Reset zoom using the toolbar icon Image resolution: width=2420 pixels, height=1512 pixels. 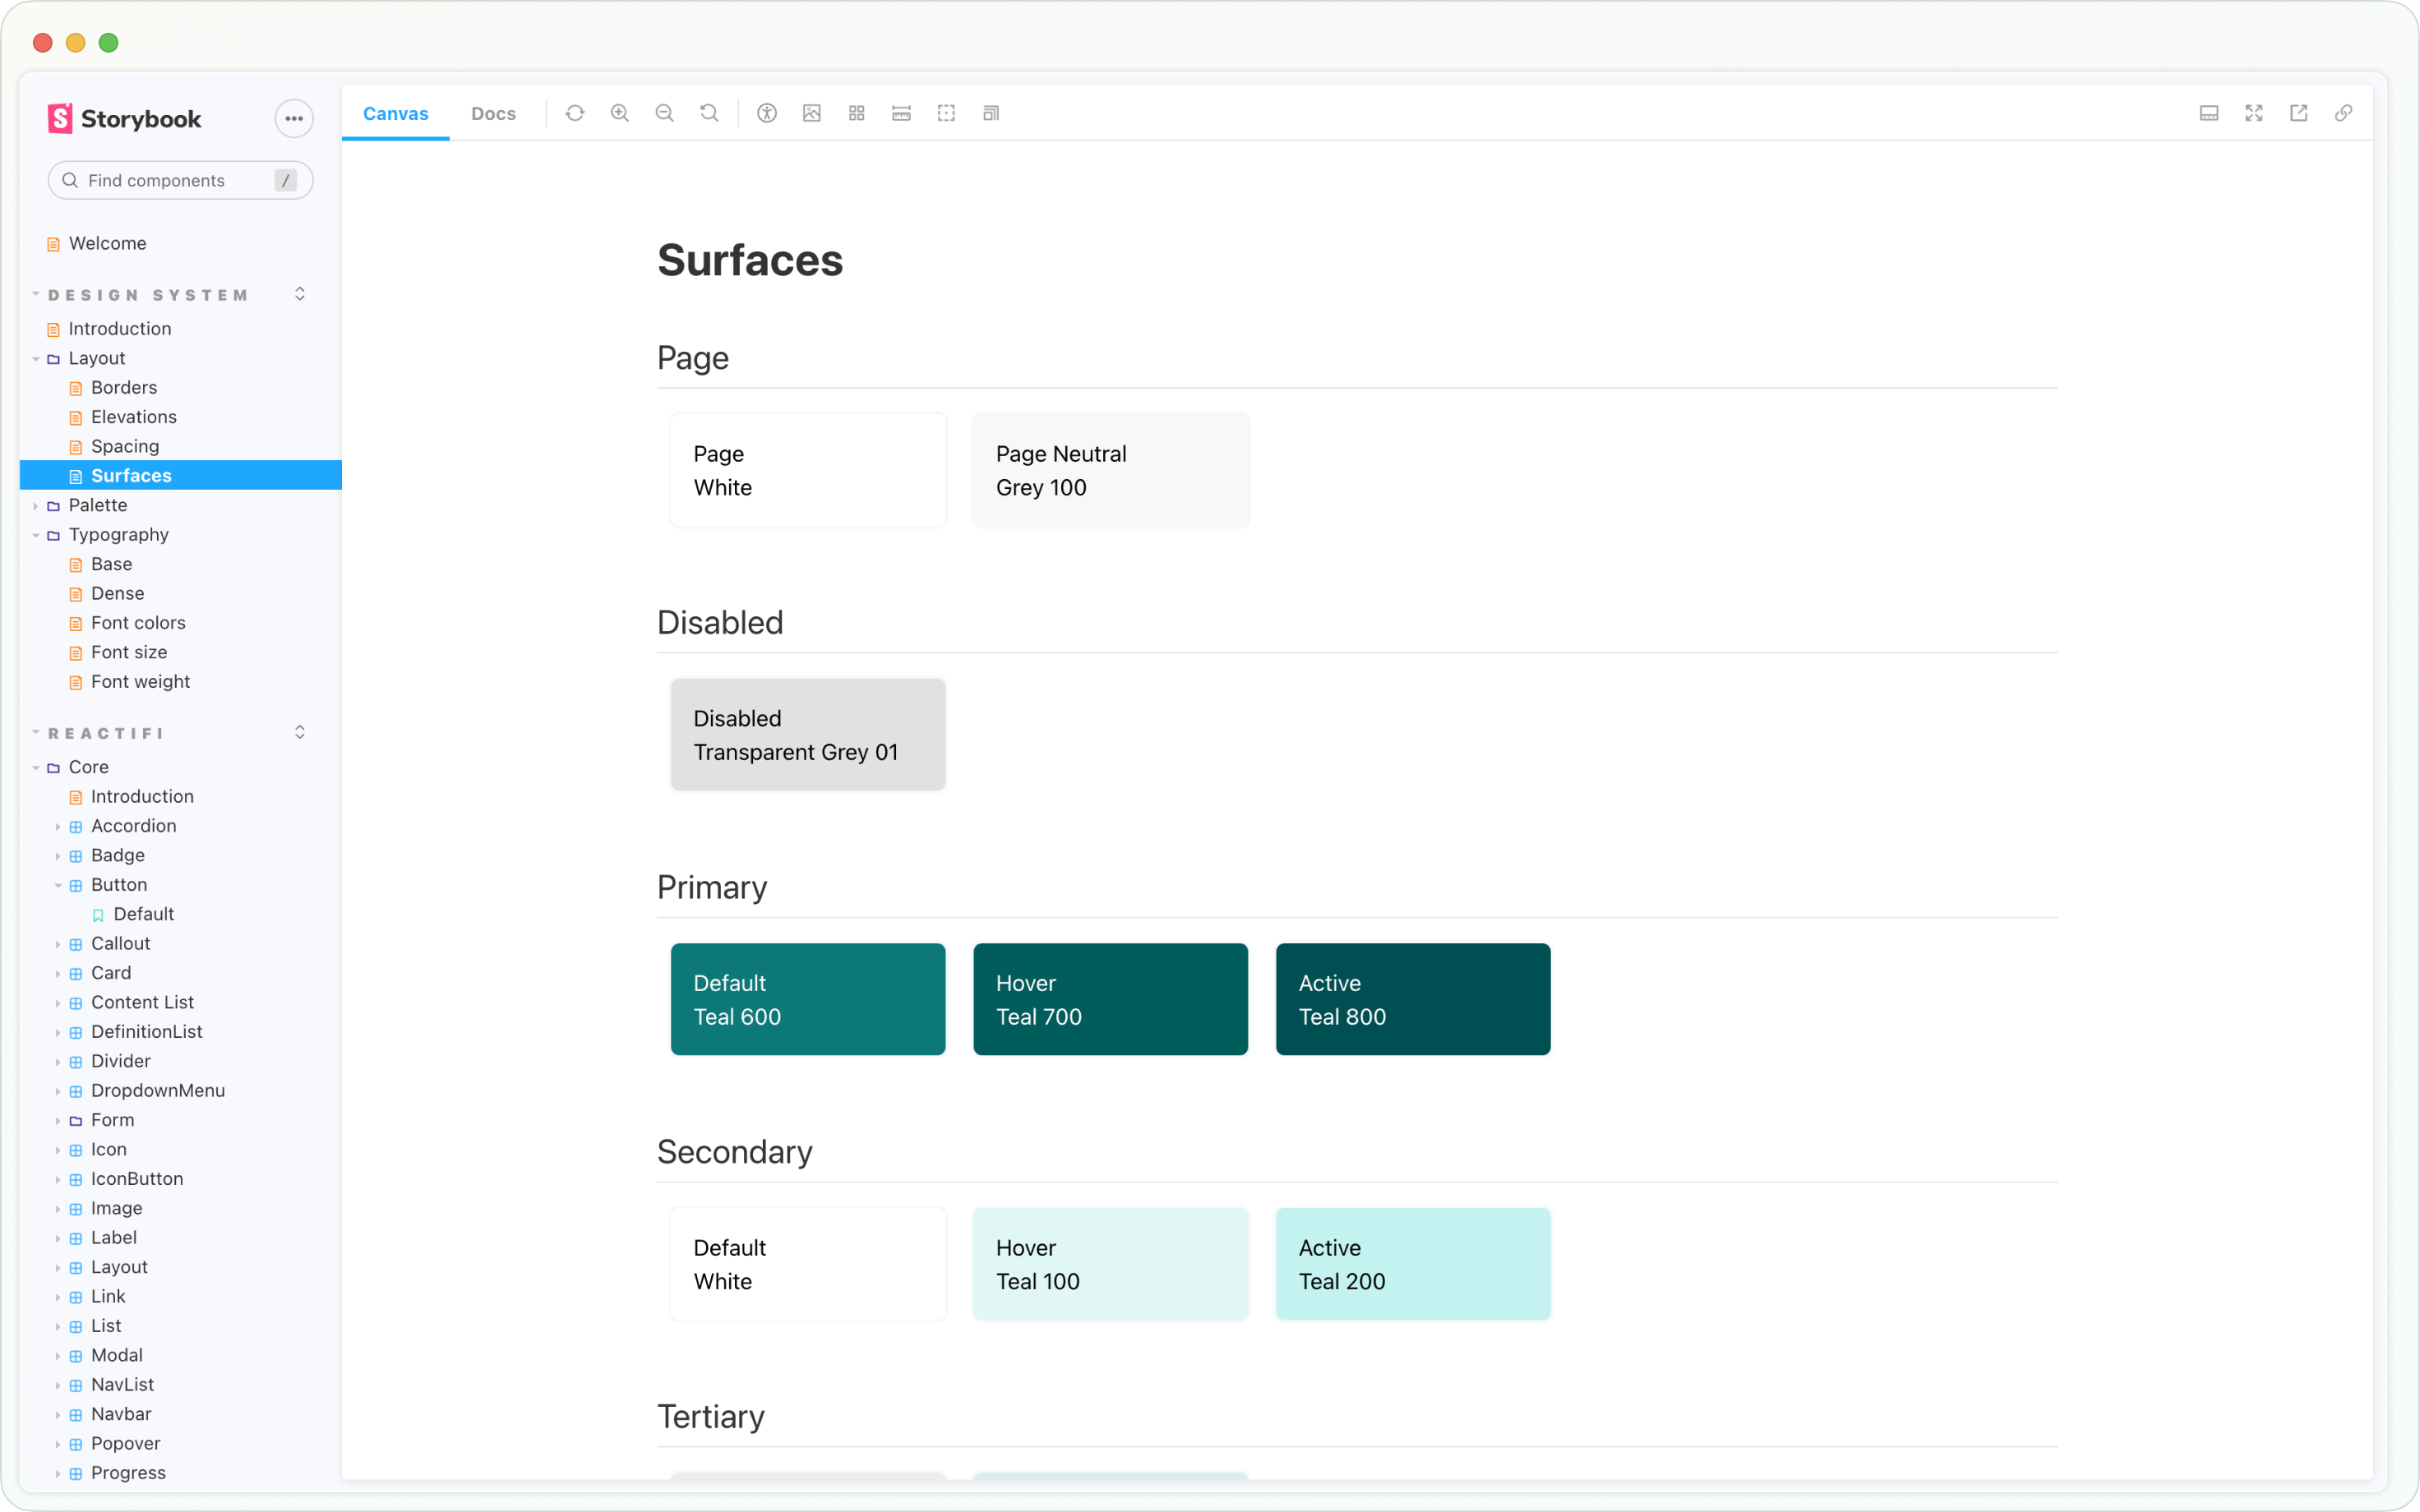pyautogui.click(x=709, y=113)
